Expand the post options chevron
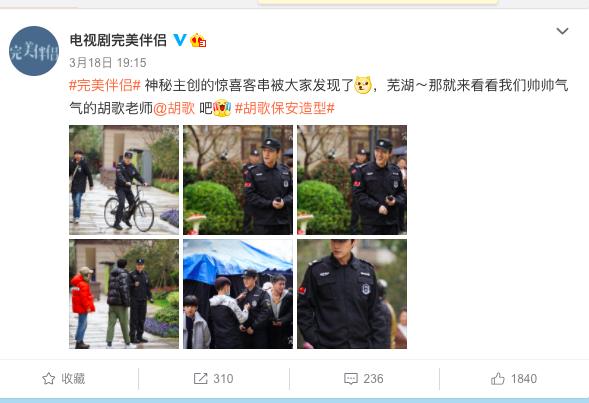 562,31
